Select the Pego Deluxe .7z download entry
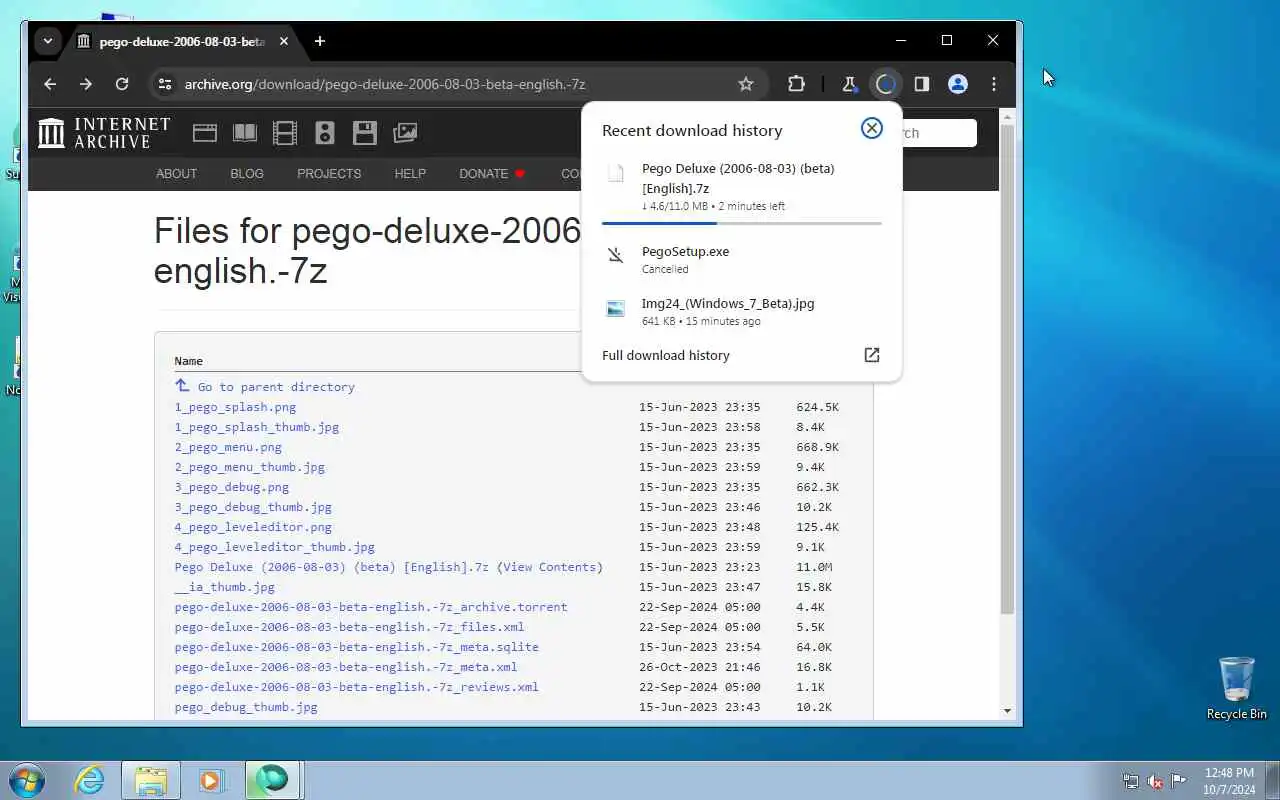 pos(741,186)
